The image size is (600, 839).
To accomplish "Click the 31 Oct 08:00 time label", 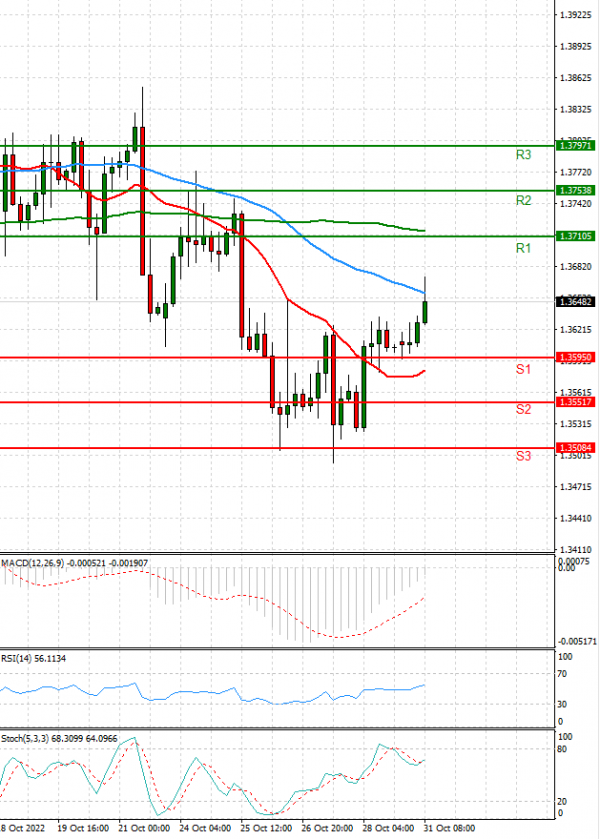I will tap(449, 828).
